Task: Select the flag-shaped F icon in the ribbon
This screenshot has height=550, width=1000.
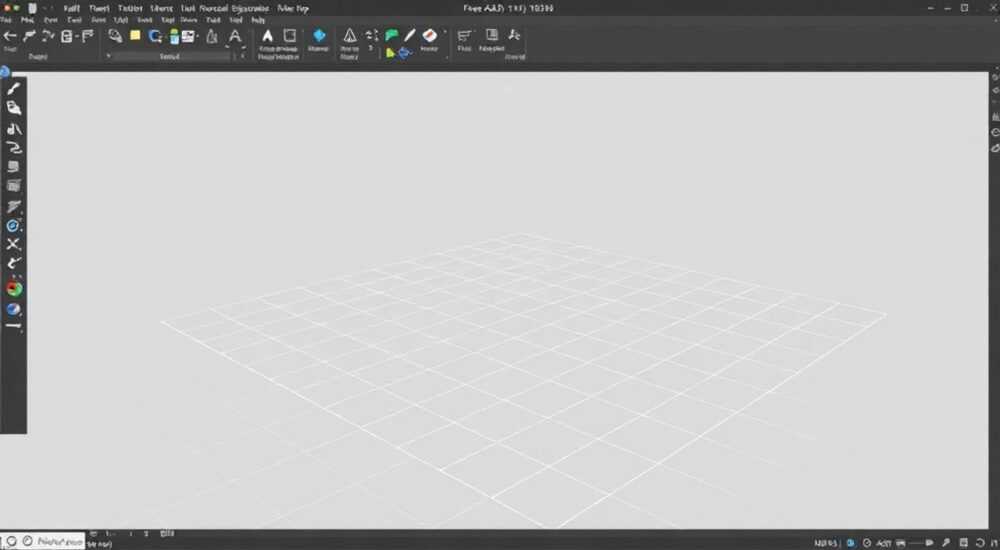Action: 87,36
